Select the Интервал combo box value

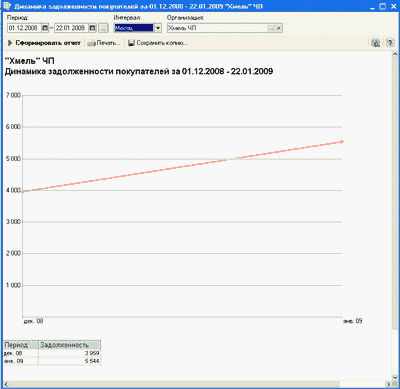[x=134, y=28]
